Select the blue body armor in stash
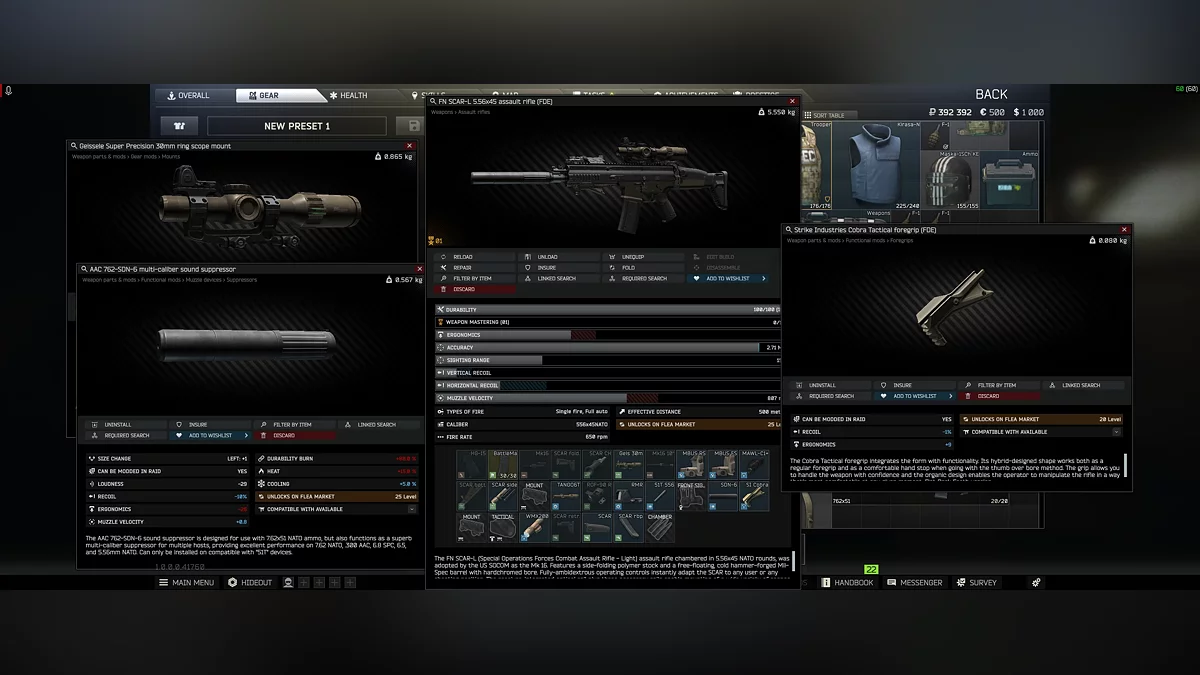The height and width of the screenshot is (675, 1200). tap(875, 165)
